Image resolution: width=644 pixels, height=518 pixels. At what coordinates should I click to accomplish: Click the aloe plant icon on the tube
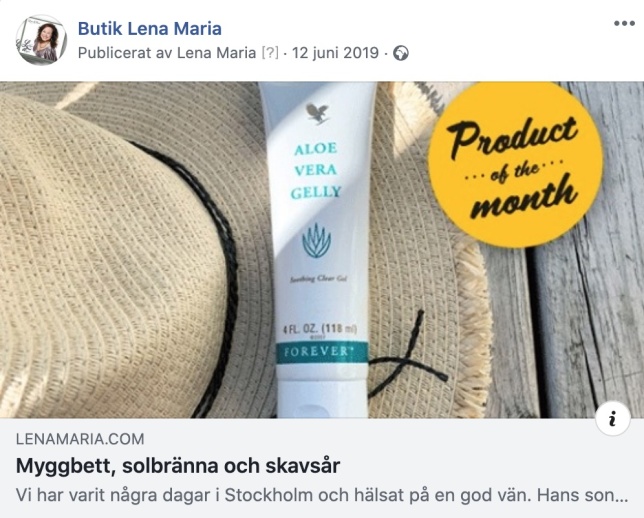tap(316, 241)
